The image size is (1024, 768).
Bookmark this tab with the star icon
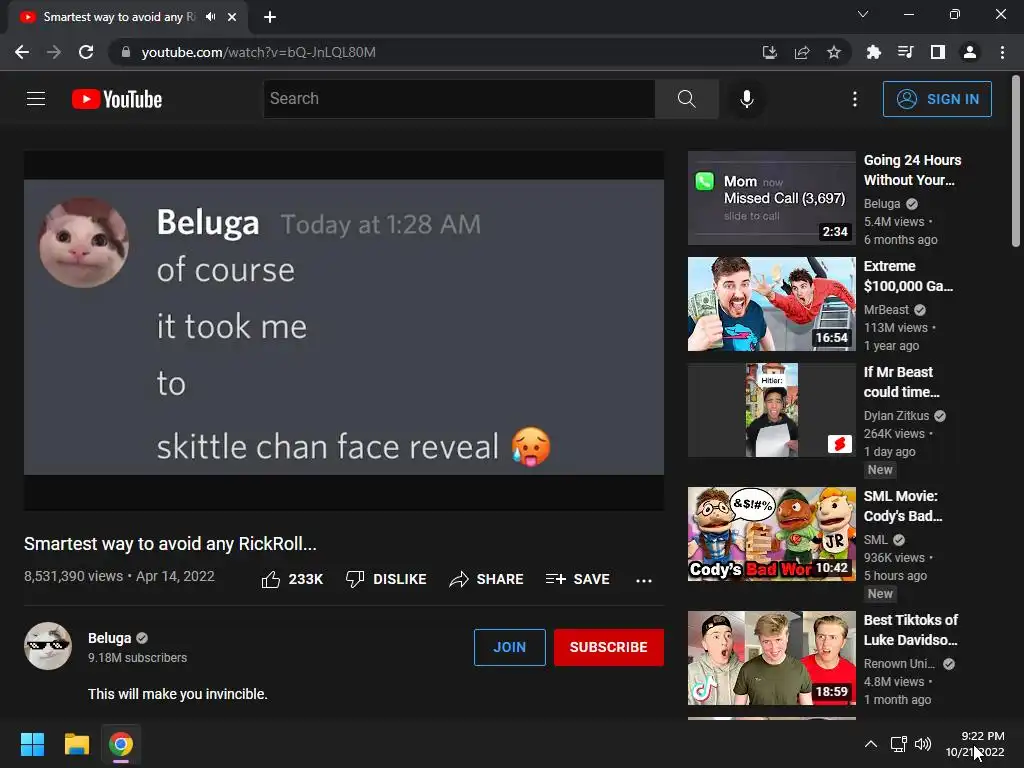[834, 52]
